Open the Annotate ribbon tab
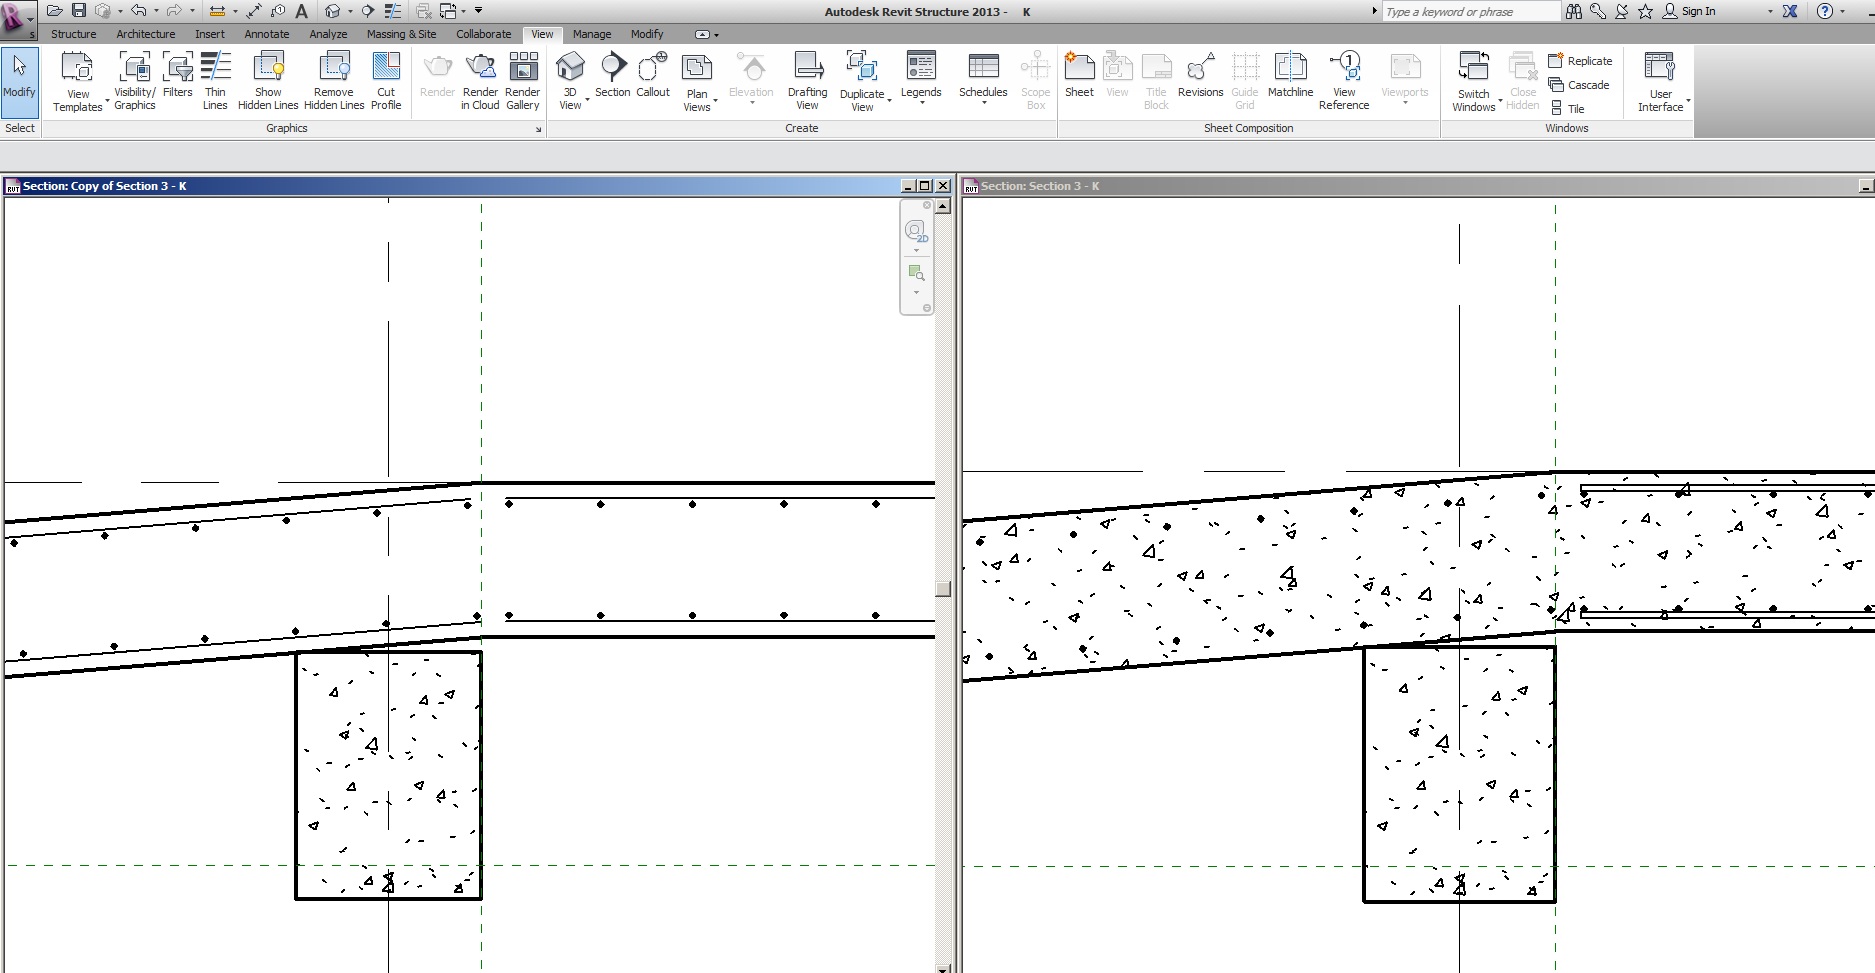1875x973 pixels. (x=266, y=33)
